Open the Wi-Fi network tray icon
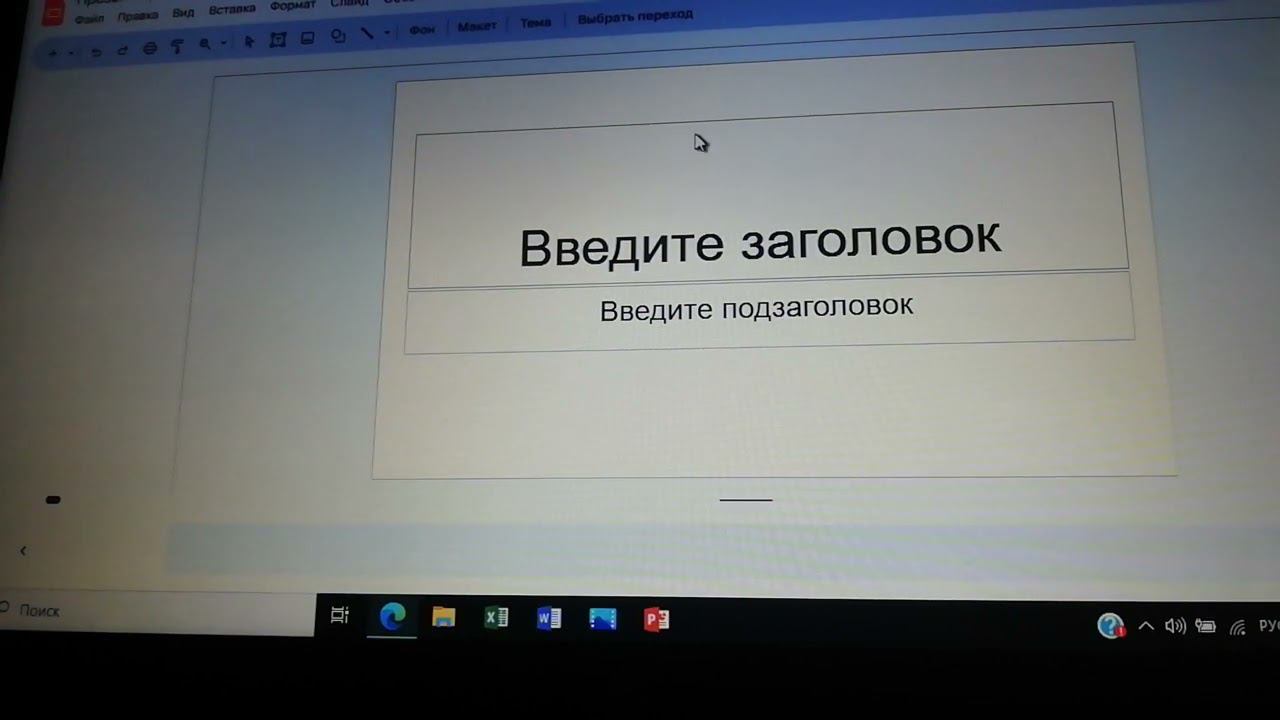Screen dimensions: 1280x720 click(x=1238, y=628)
